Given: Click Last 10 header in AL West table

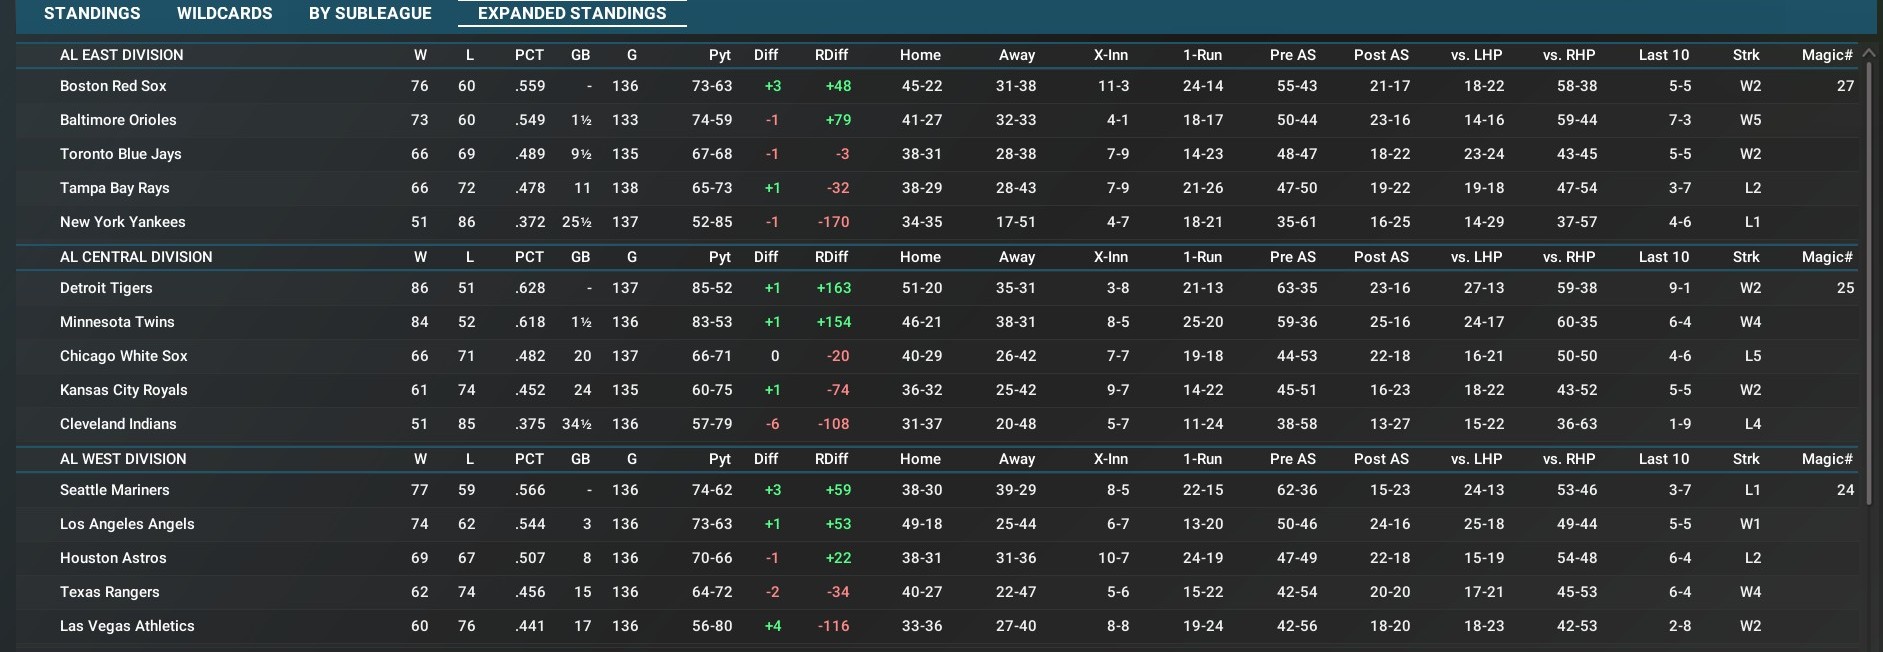Looking at the screenshot, I should pos(1663,459).
